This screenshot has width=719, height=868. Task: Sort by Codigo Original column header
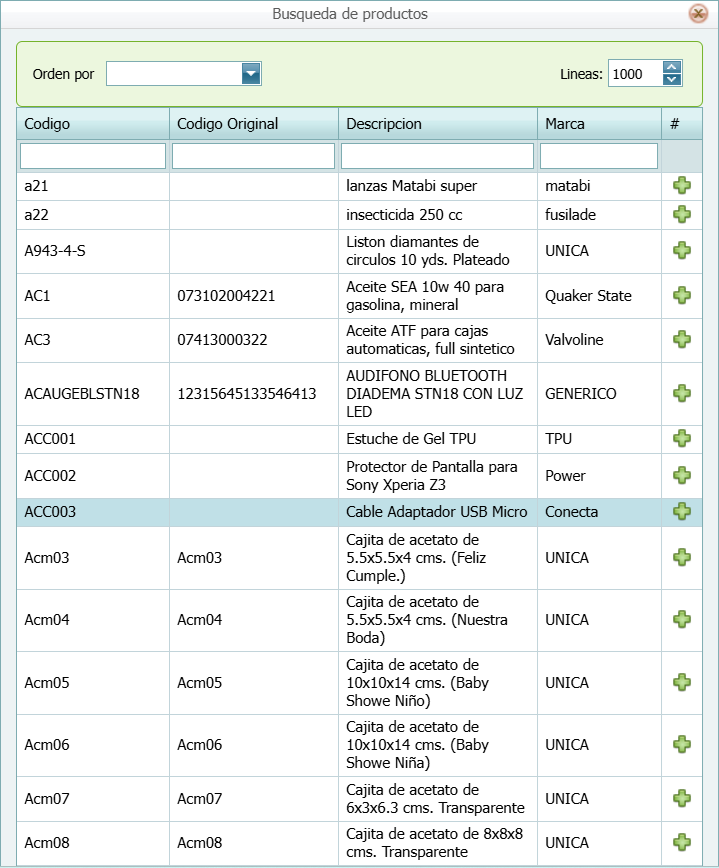coord(253,124)
